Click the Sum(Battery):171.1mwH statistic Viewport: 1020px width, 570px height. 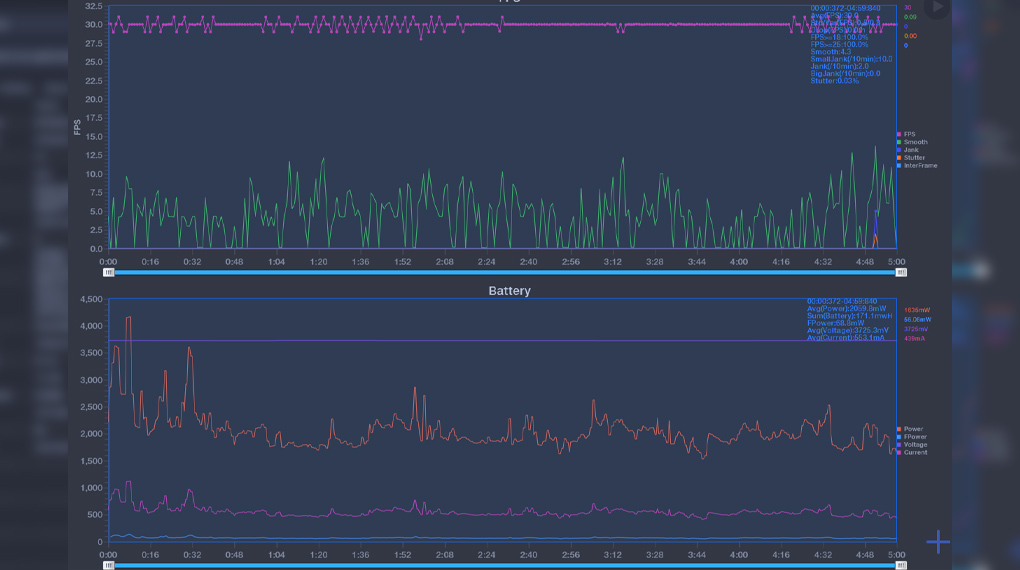(x=850, y=316)
